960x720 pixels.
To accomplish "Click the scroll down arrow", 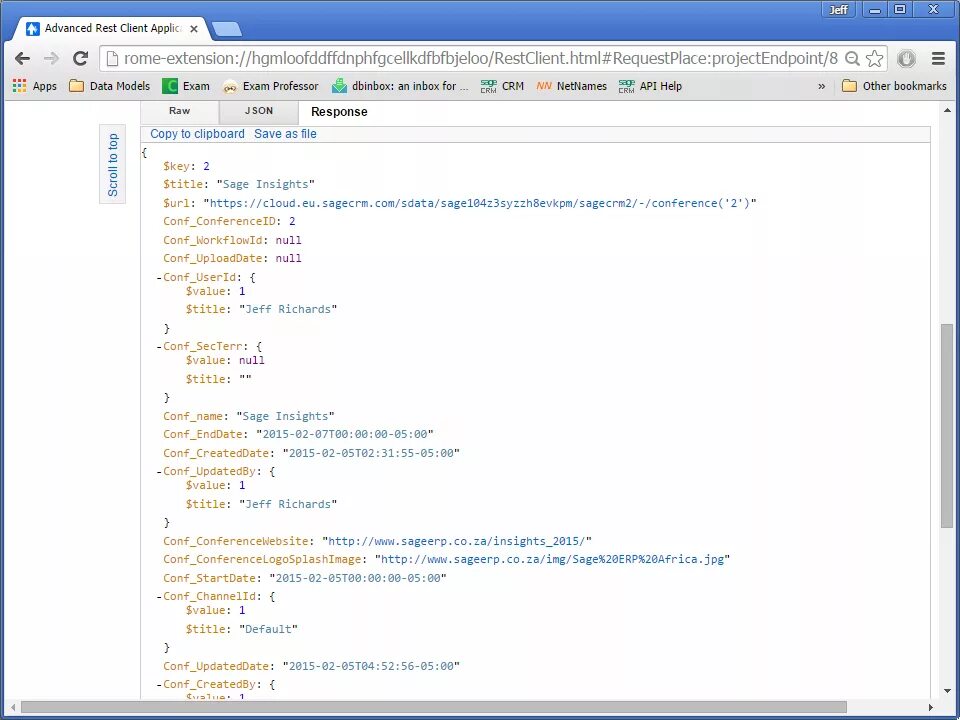I will pos(947,692).
